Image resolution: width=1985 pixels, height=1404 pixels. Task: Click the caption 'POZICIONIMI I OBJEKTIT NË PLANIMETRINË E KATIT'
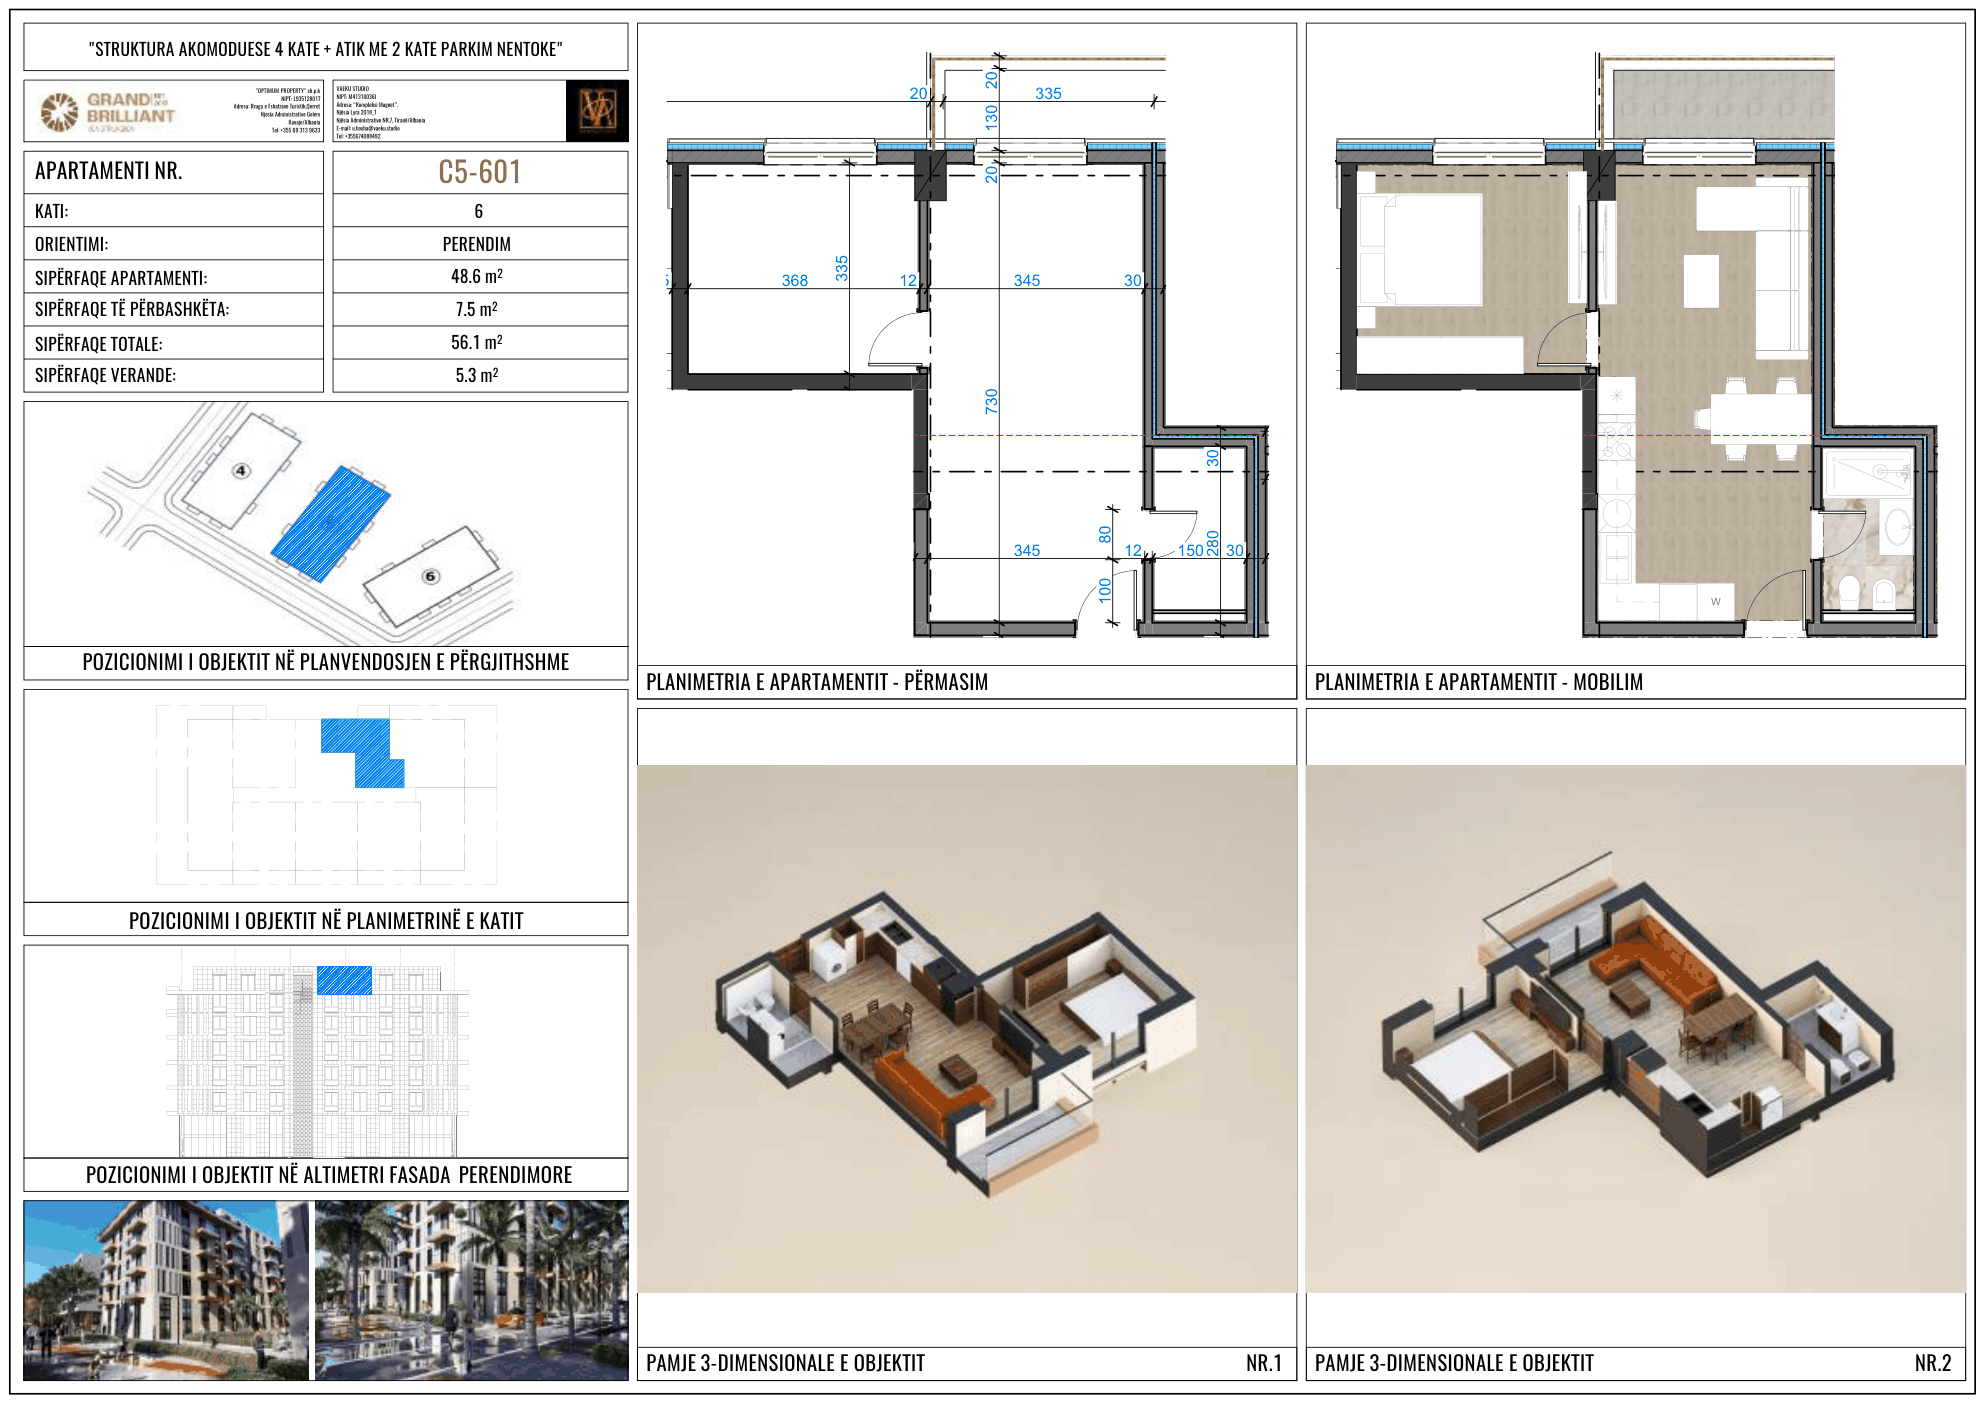pos(326,920)
